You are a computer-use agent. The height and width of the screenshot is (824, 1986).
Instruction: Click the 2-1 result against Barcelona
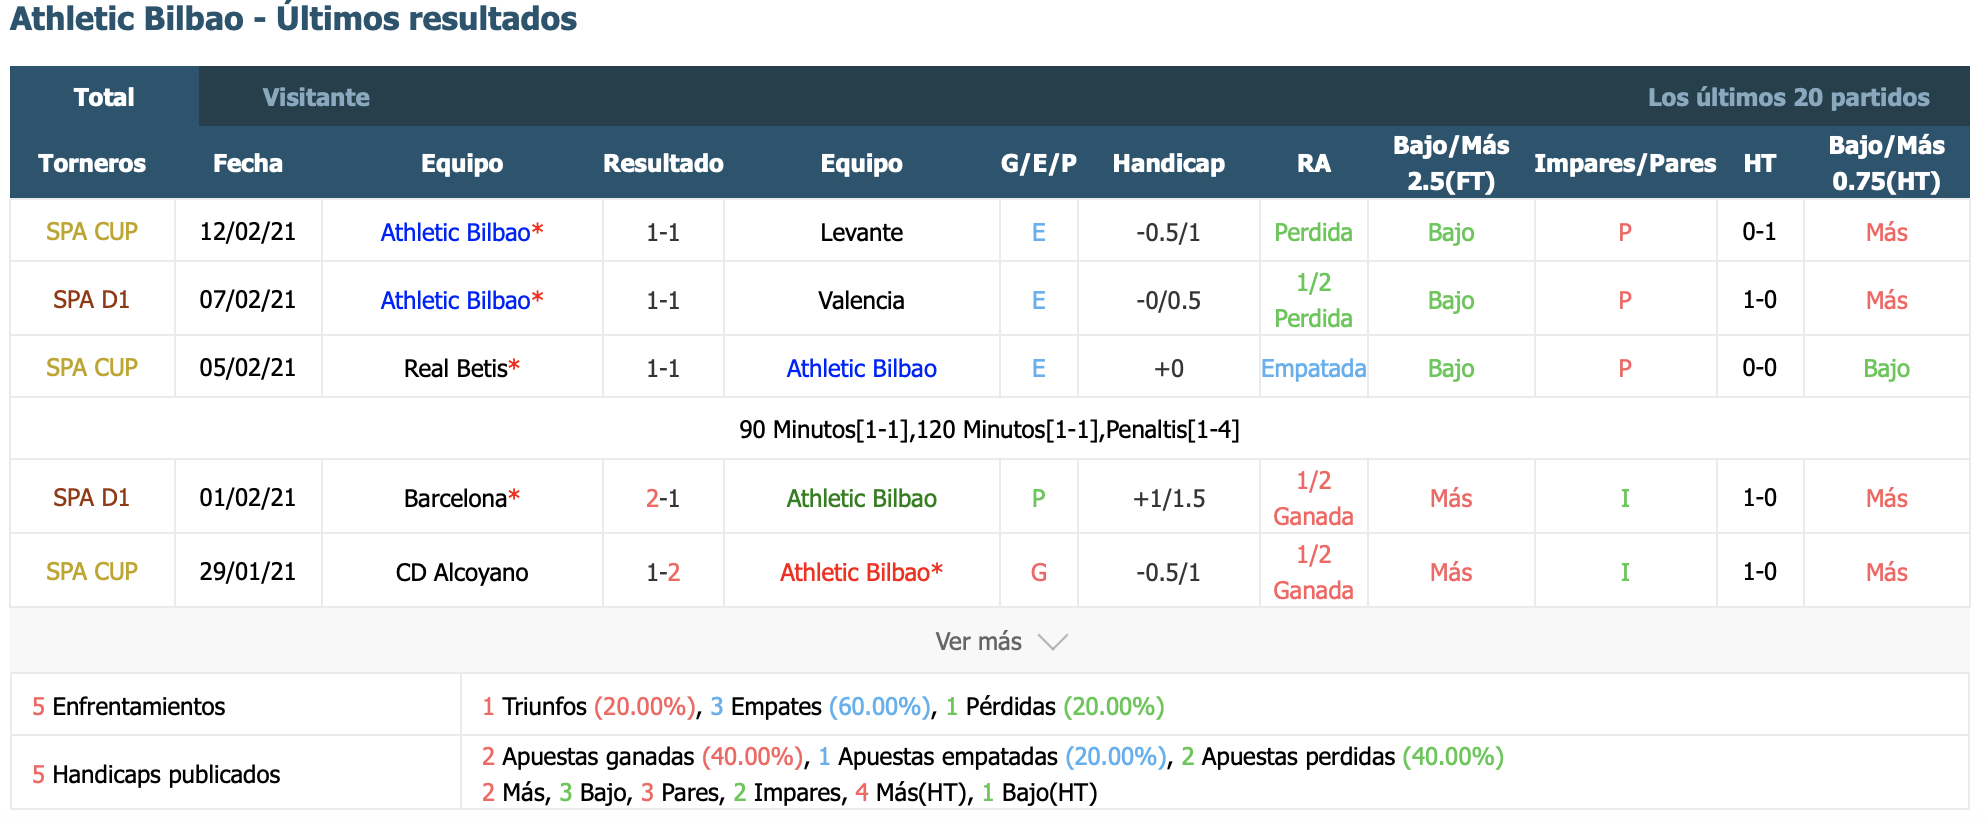[x=663, y=498]
